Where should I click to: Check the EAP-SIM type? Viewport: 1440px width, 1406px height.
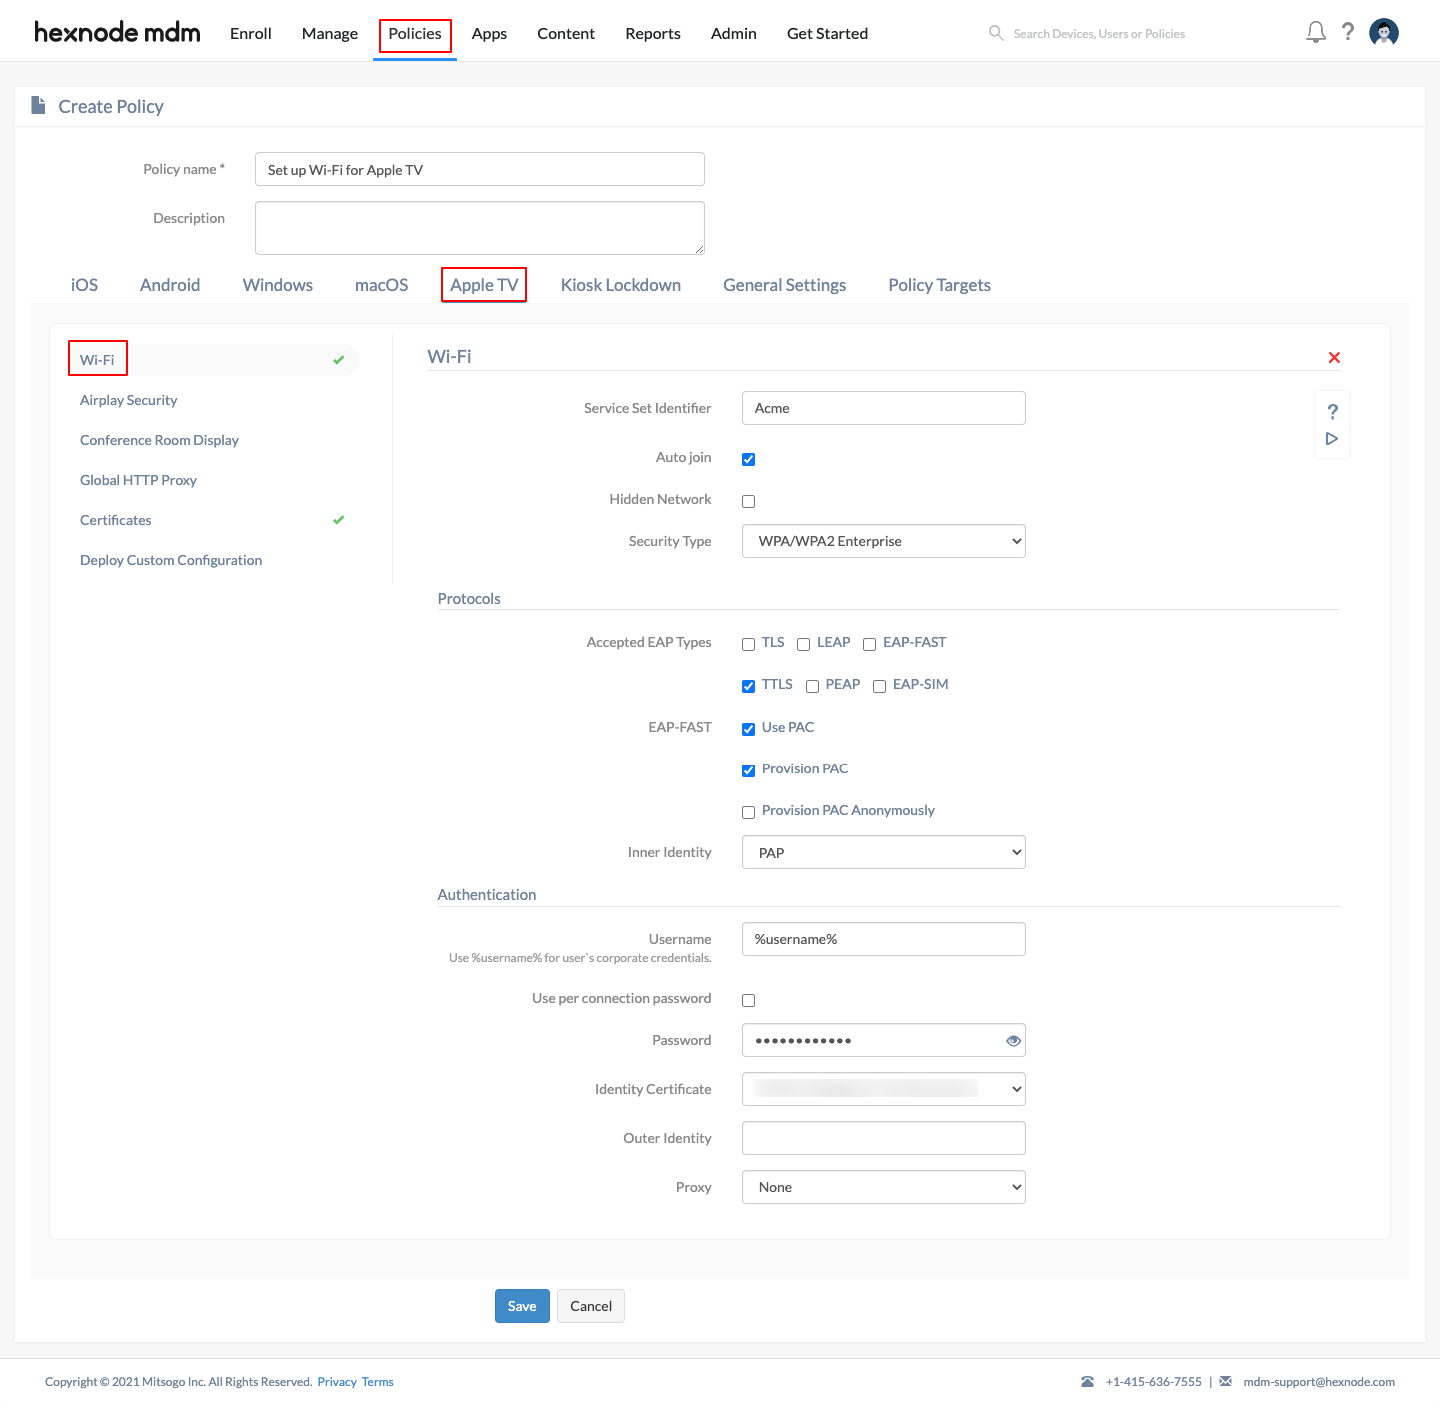[x=879, y=686]
